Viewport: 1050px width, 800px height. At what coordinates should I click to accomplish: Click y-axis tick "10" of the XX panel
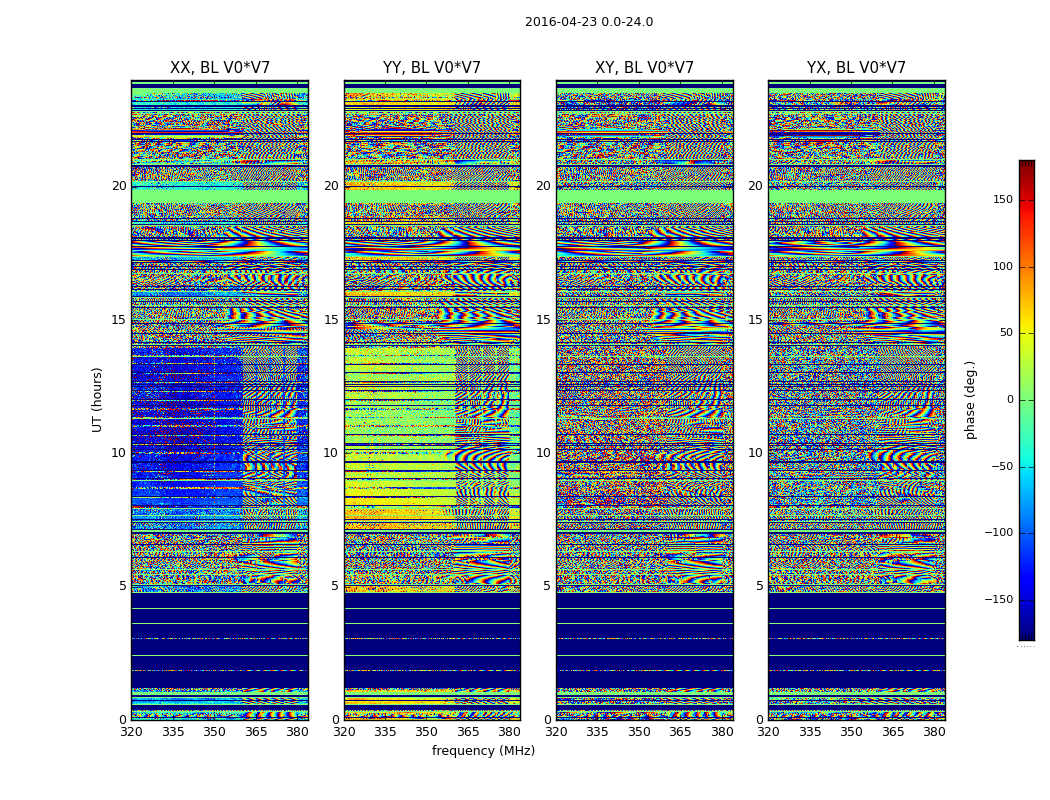coord(119,453)
